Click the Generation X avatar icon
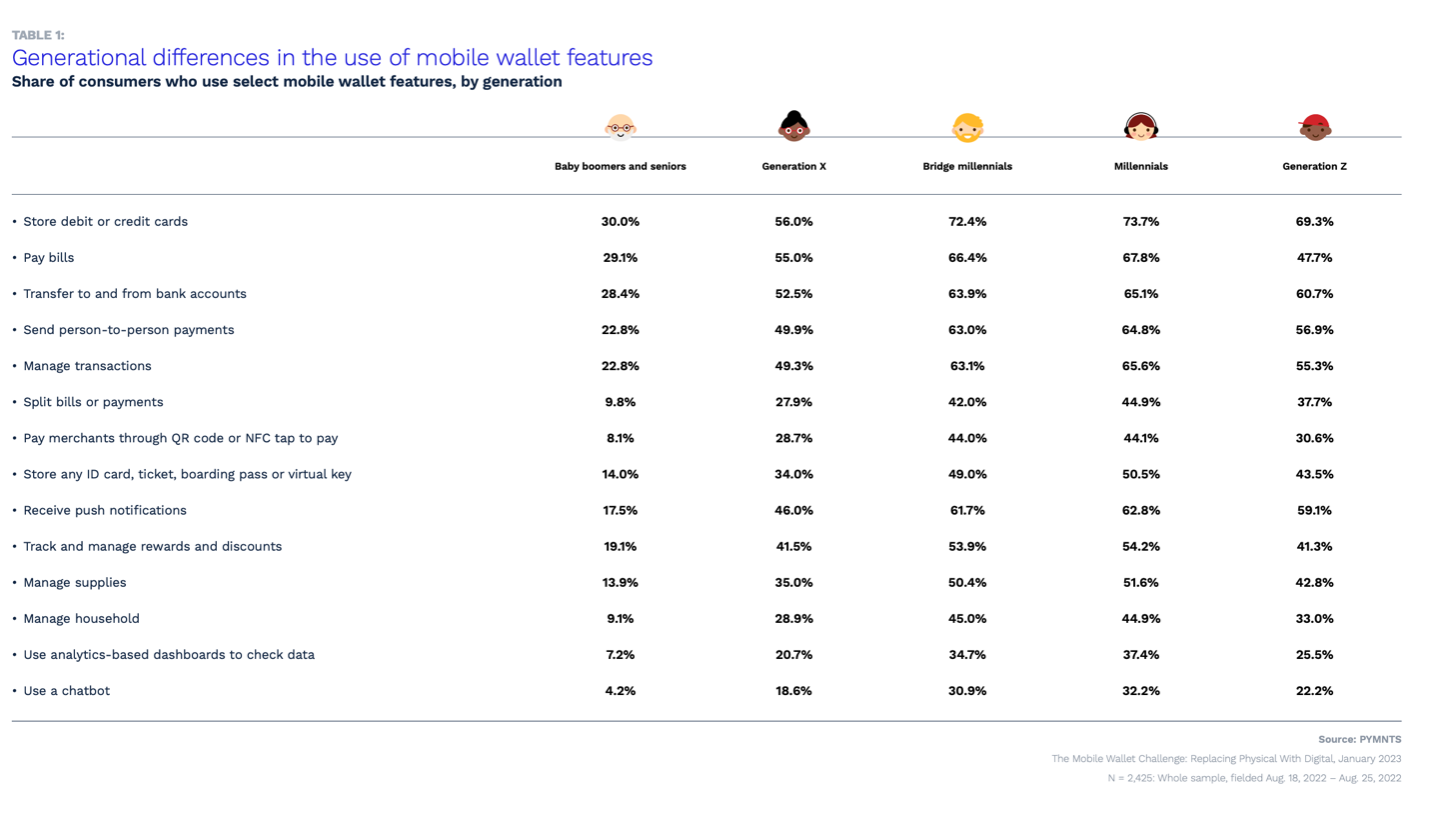The image size is (1430, 831). (794, 126)
